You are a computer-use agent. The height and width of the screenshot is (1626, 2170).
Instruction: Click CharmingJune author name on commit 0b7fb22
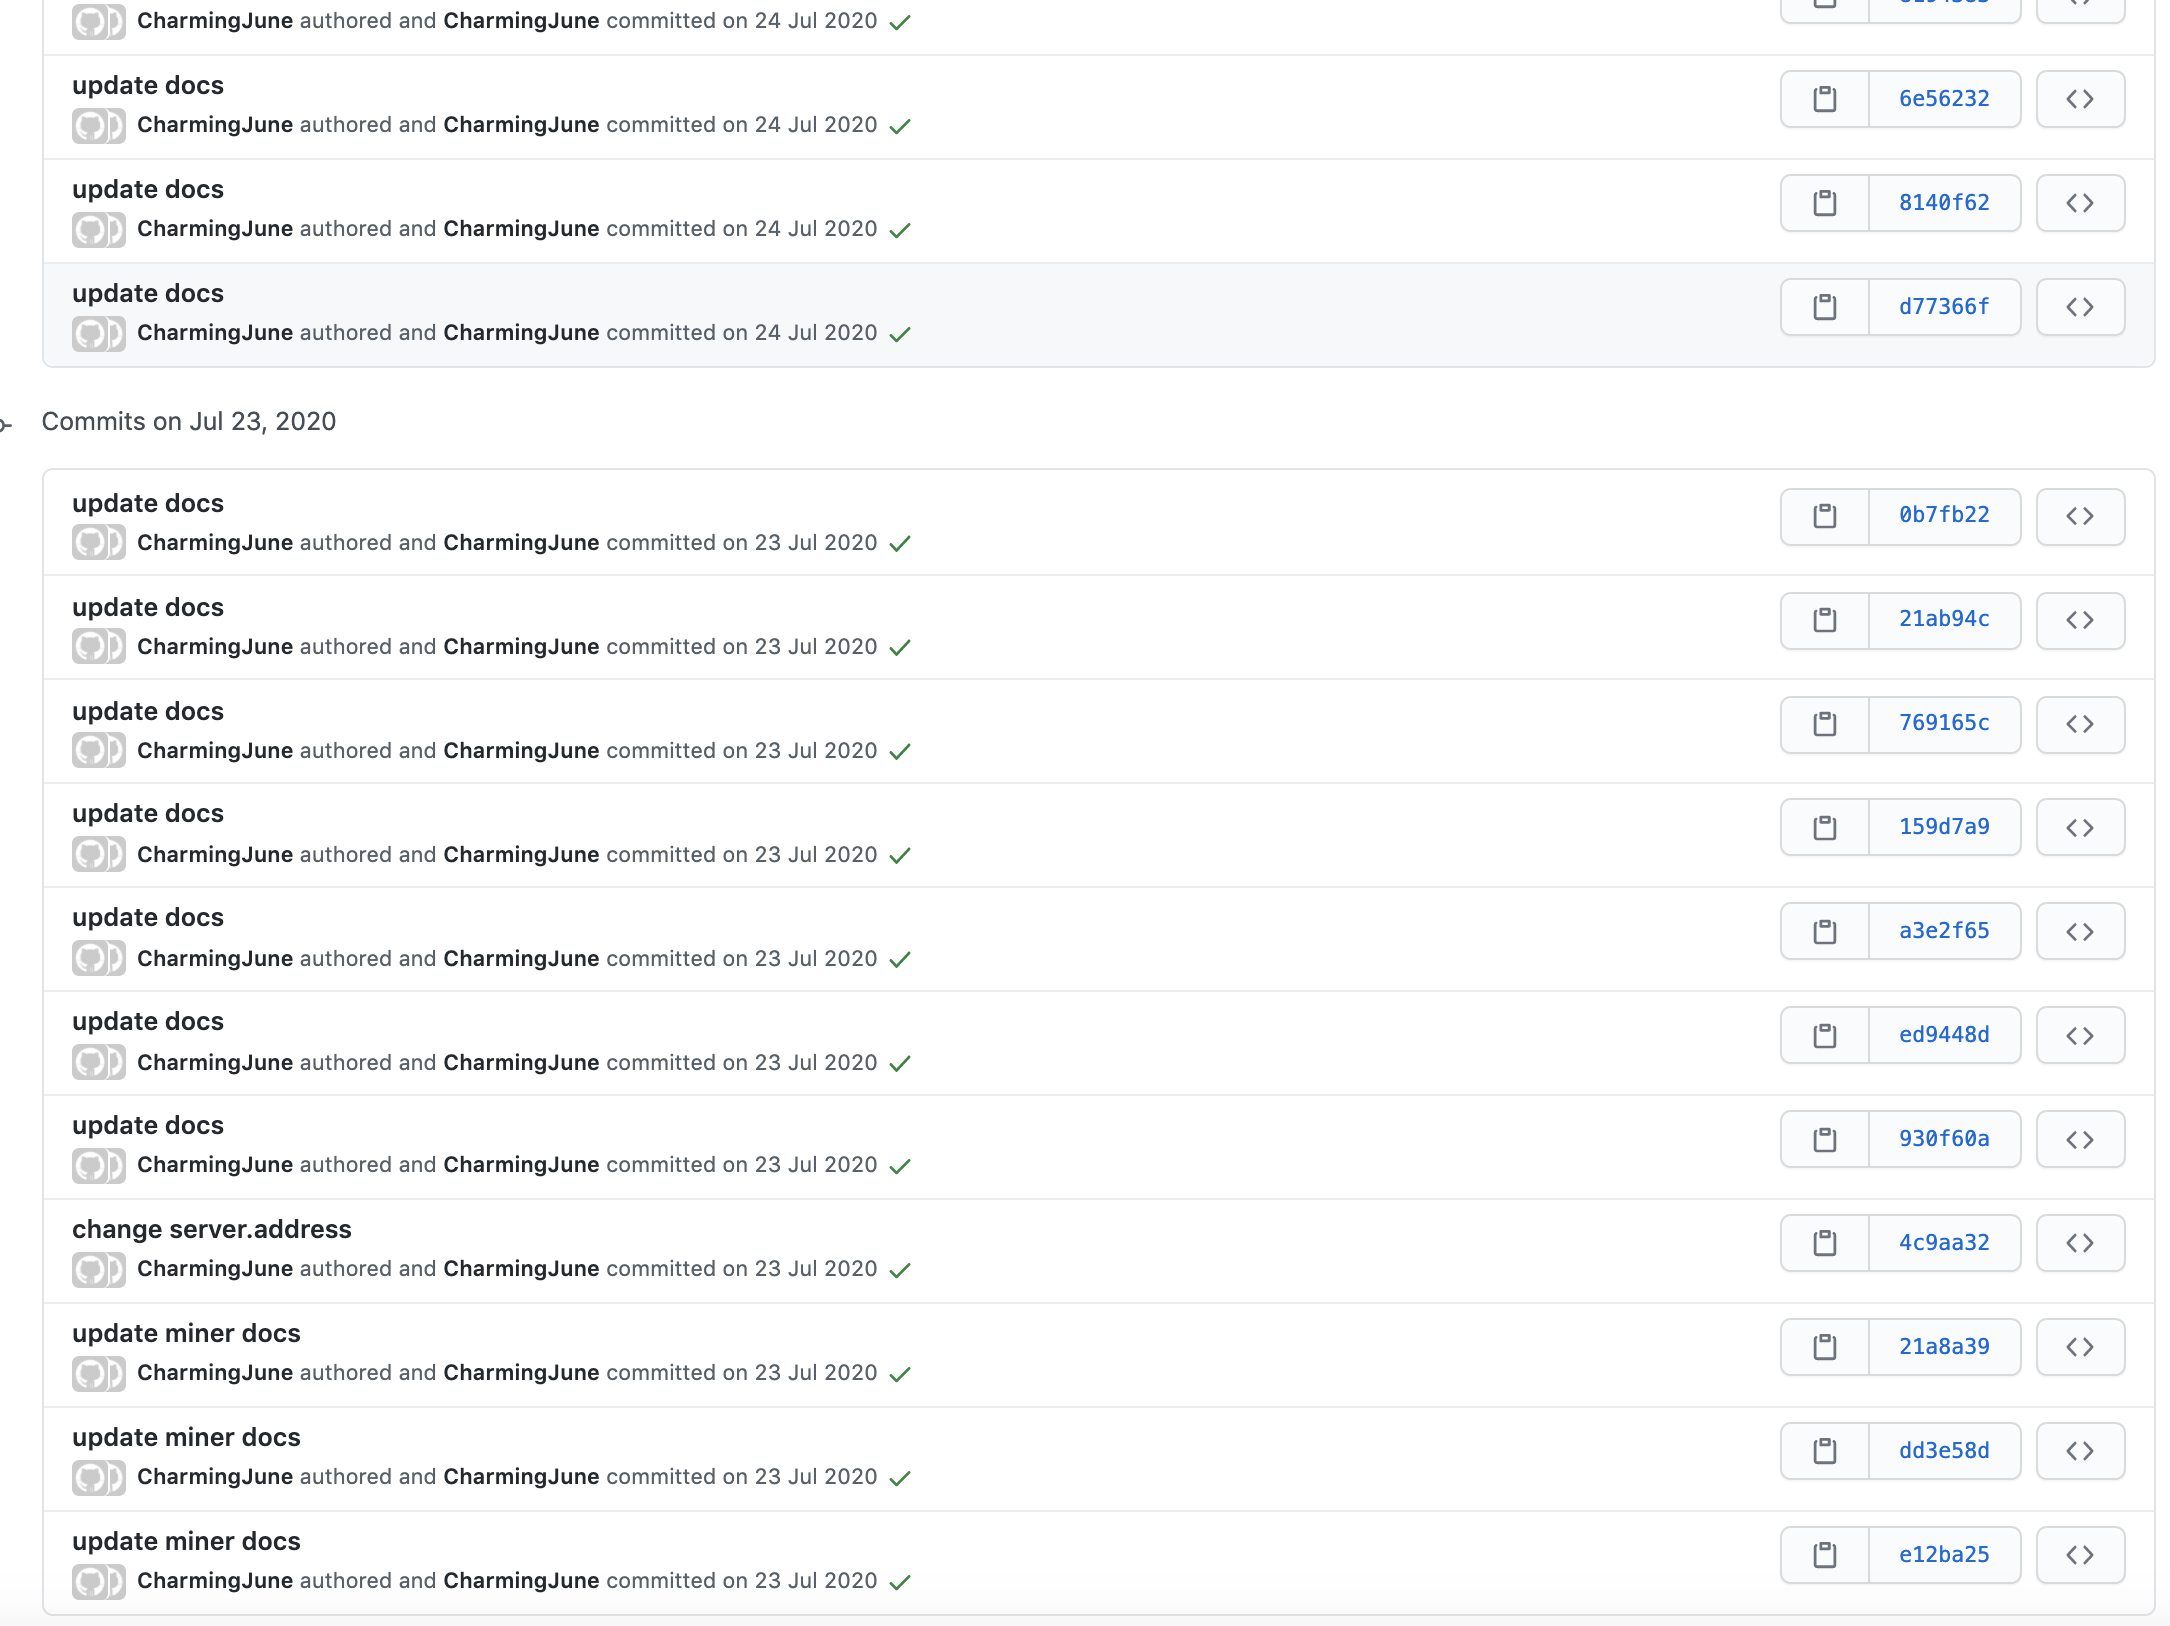[x=215, y=543]
